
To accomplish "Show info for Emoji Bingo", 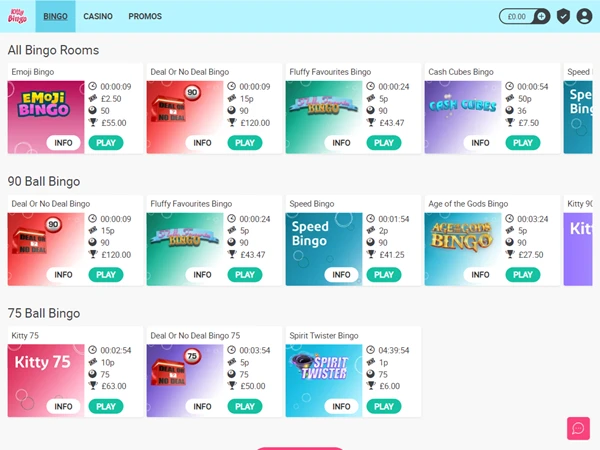I will tap(63, 143).
